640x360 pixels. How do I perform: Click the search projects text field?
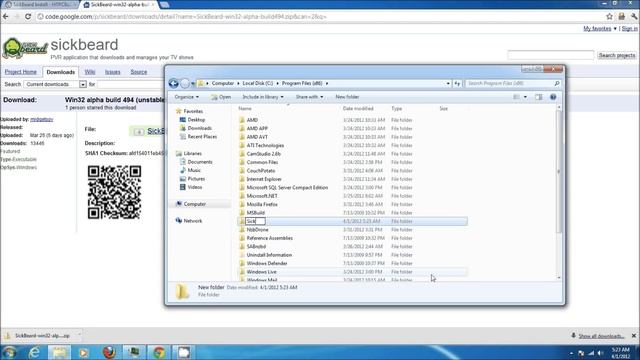pyautogui.click(x=551, y=55)
